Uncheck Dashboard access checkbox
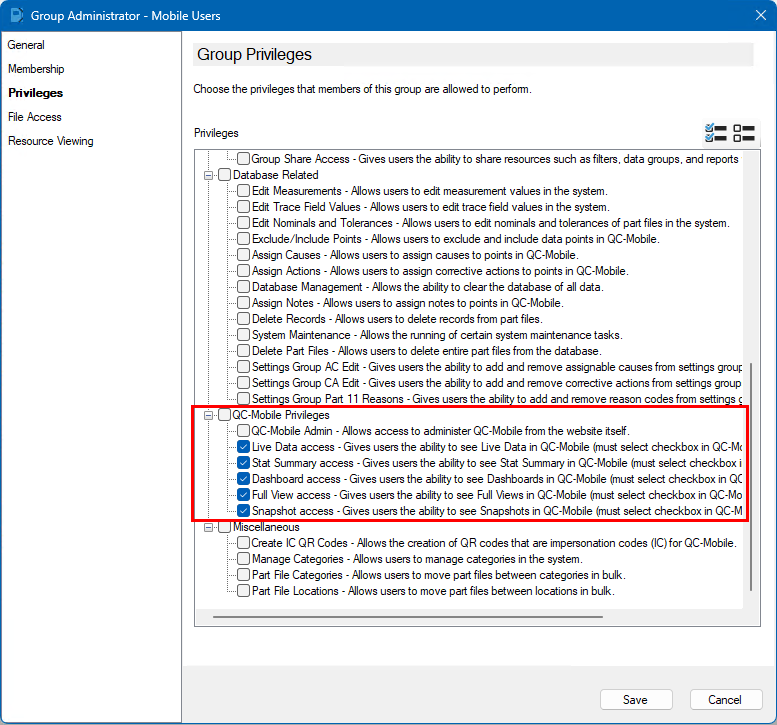777x725 pixels. [x=243, y=479]
